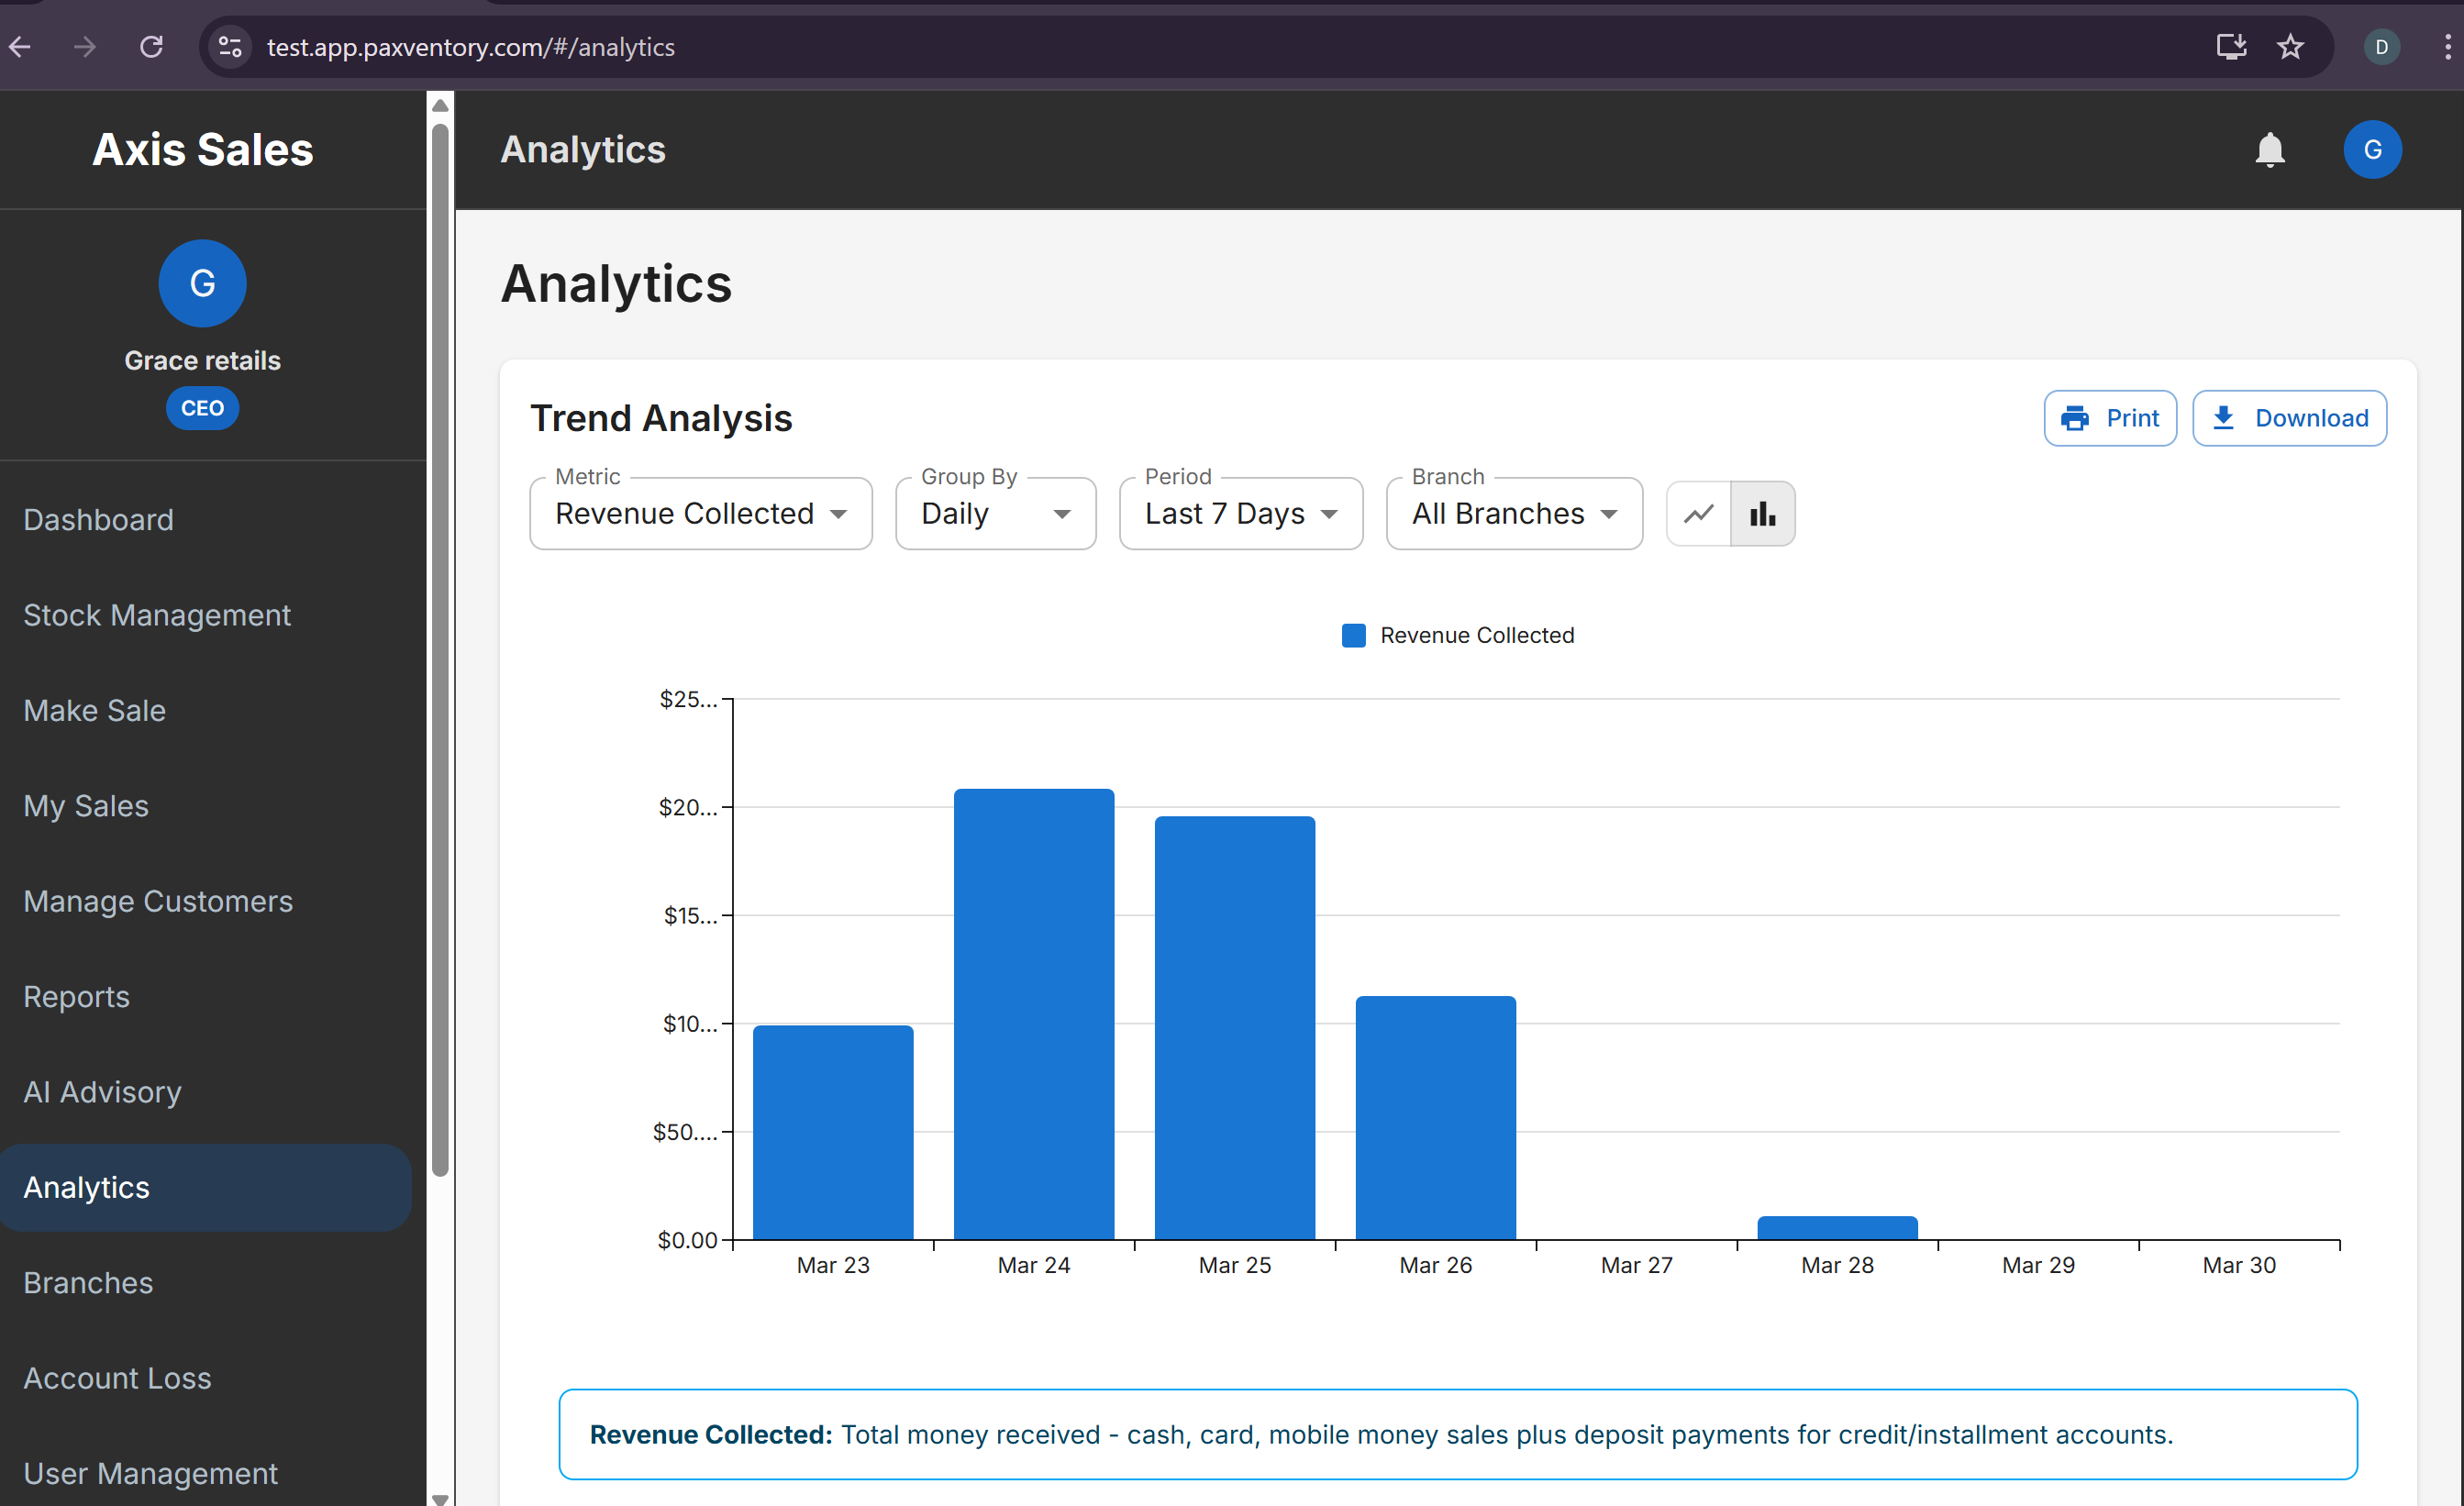
Task: Open Chrome profile D icon
Action: click(x=2381, y=47)
